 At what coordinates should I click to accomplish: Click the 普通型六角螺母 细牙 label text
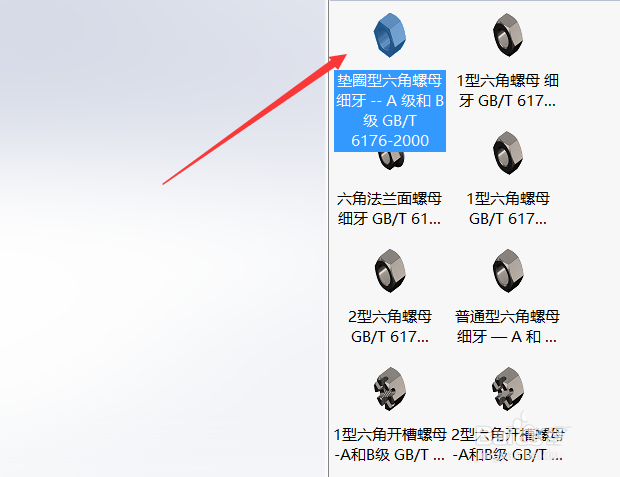tap(508, 326)
